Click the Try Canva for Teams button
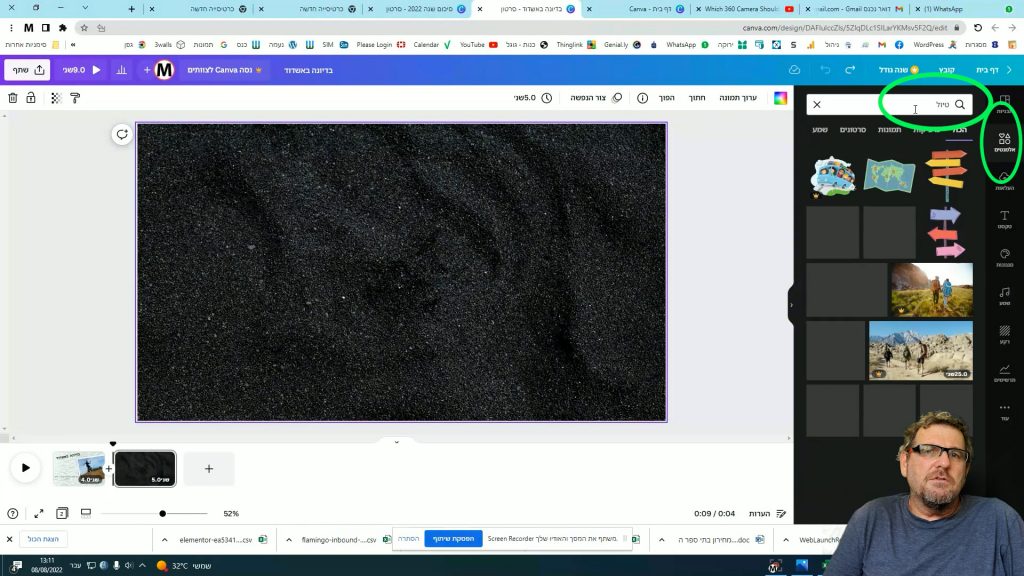The image size is (1024, 576). tap(225, 70)
